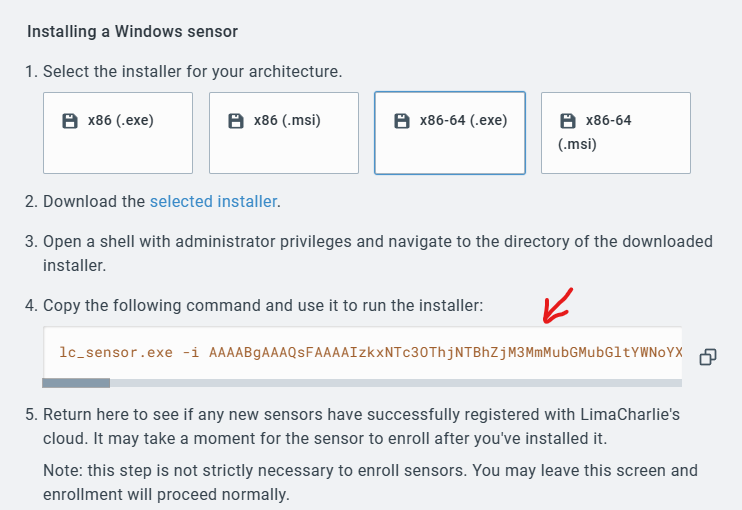Click the empty scrollbar track right of the thumb
742x510 pixels.
[396, 383]
